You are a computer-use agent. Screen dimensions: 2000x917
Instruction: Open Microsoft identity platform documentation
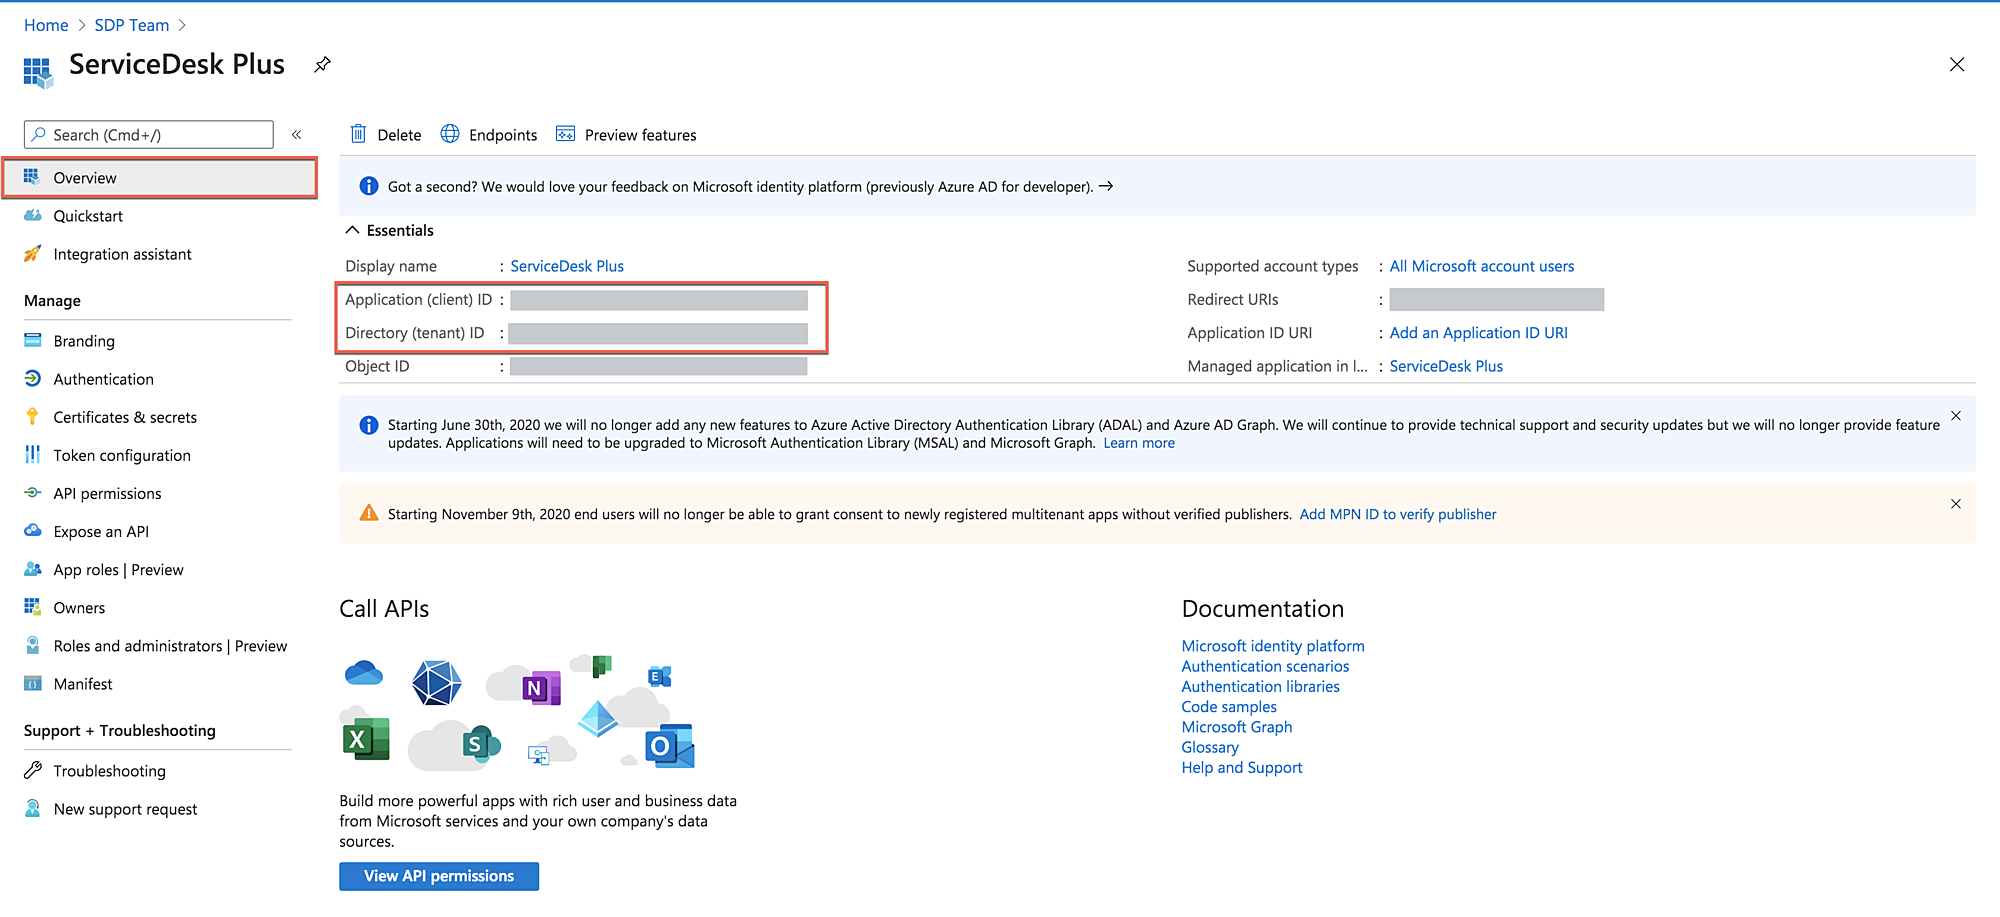(1273, 646)
